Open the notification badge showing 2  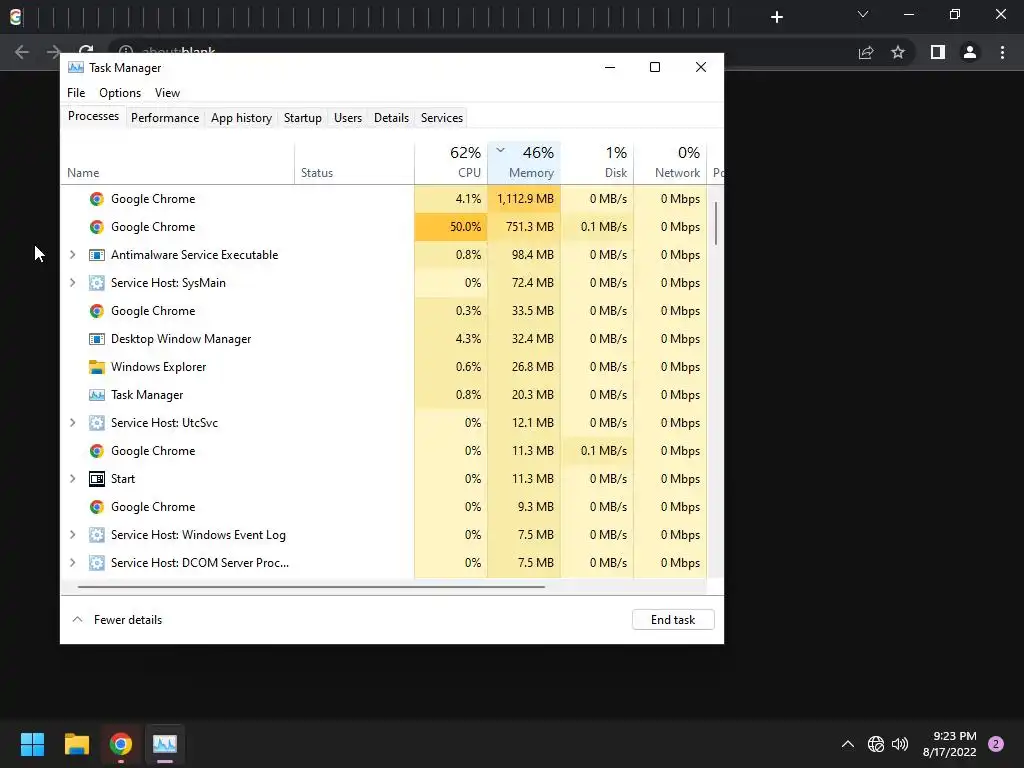coord(996,744)
